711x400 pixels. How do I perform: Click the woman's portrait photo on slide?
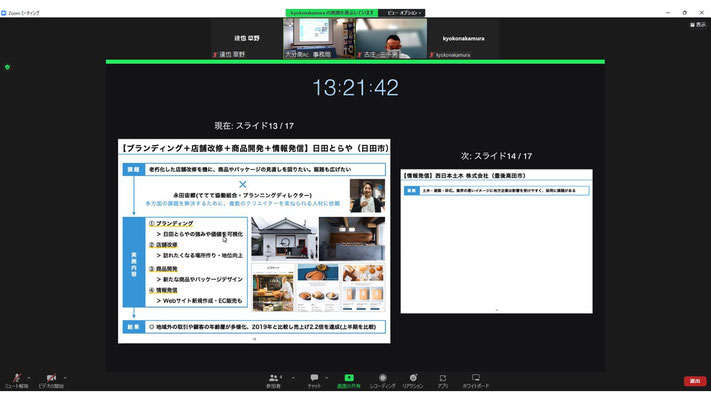pyautogui.click(x=367, y=195)
